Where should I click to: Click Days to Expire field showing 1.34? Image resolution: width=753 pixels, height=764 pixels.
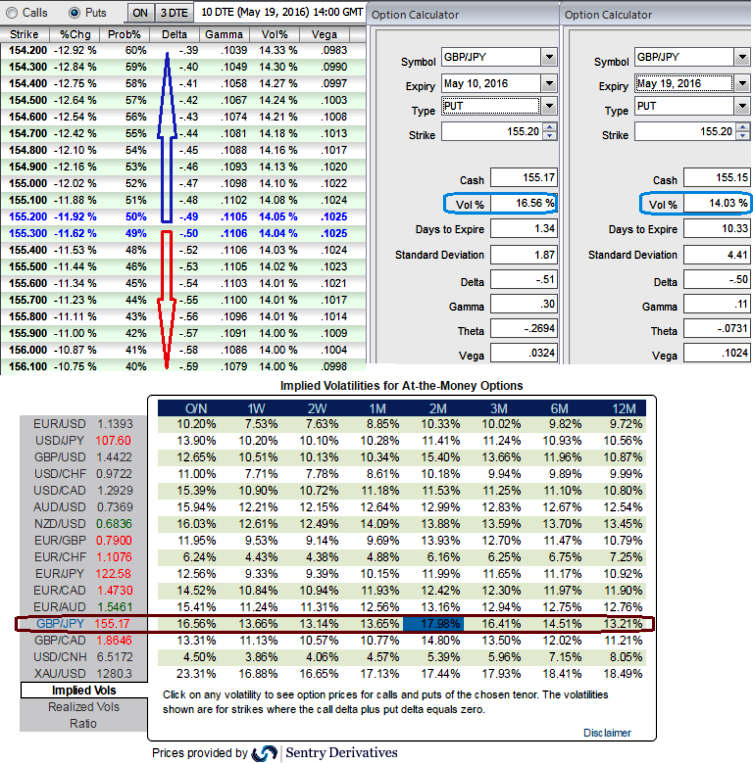[523, 229]
